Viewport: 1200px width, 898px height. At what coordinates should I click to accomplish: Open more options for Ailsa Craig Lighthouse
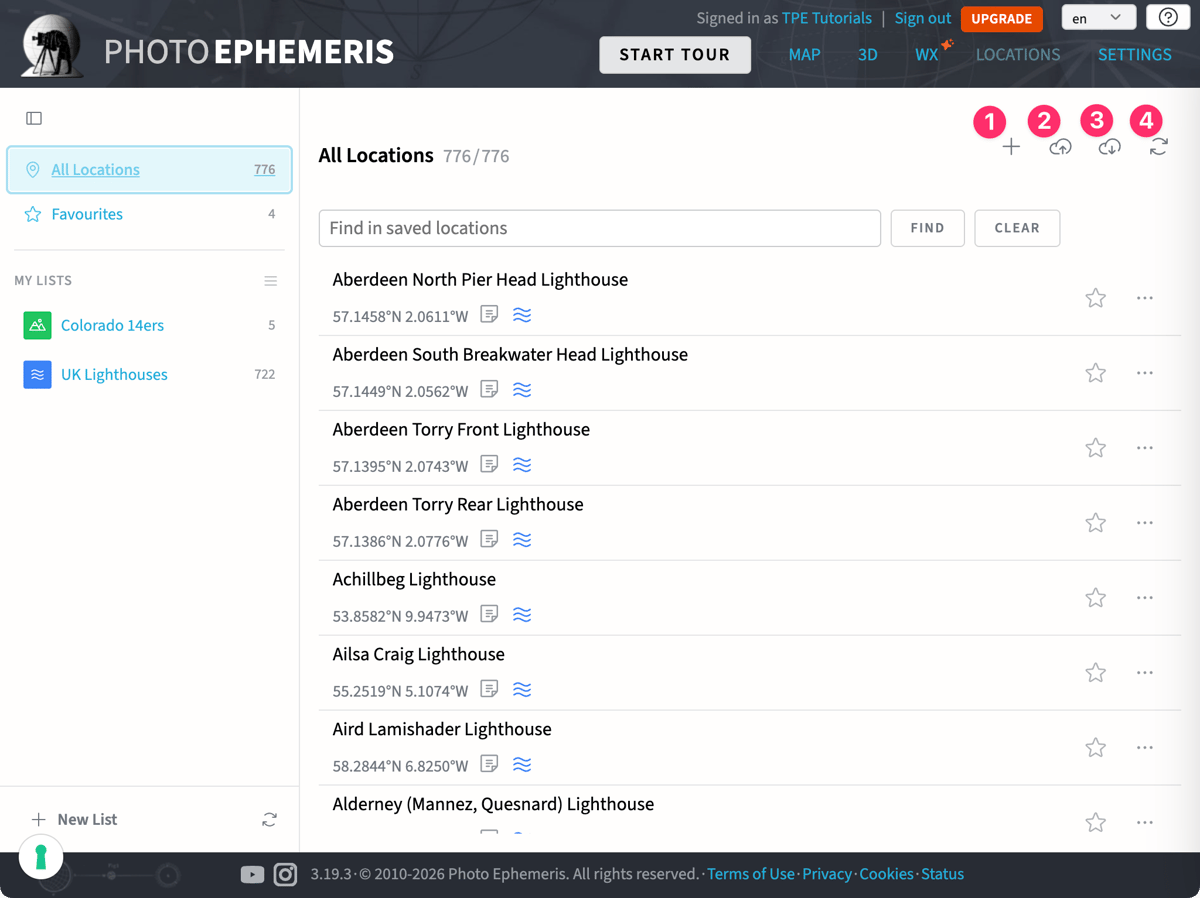pos(1145,673)
